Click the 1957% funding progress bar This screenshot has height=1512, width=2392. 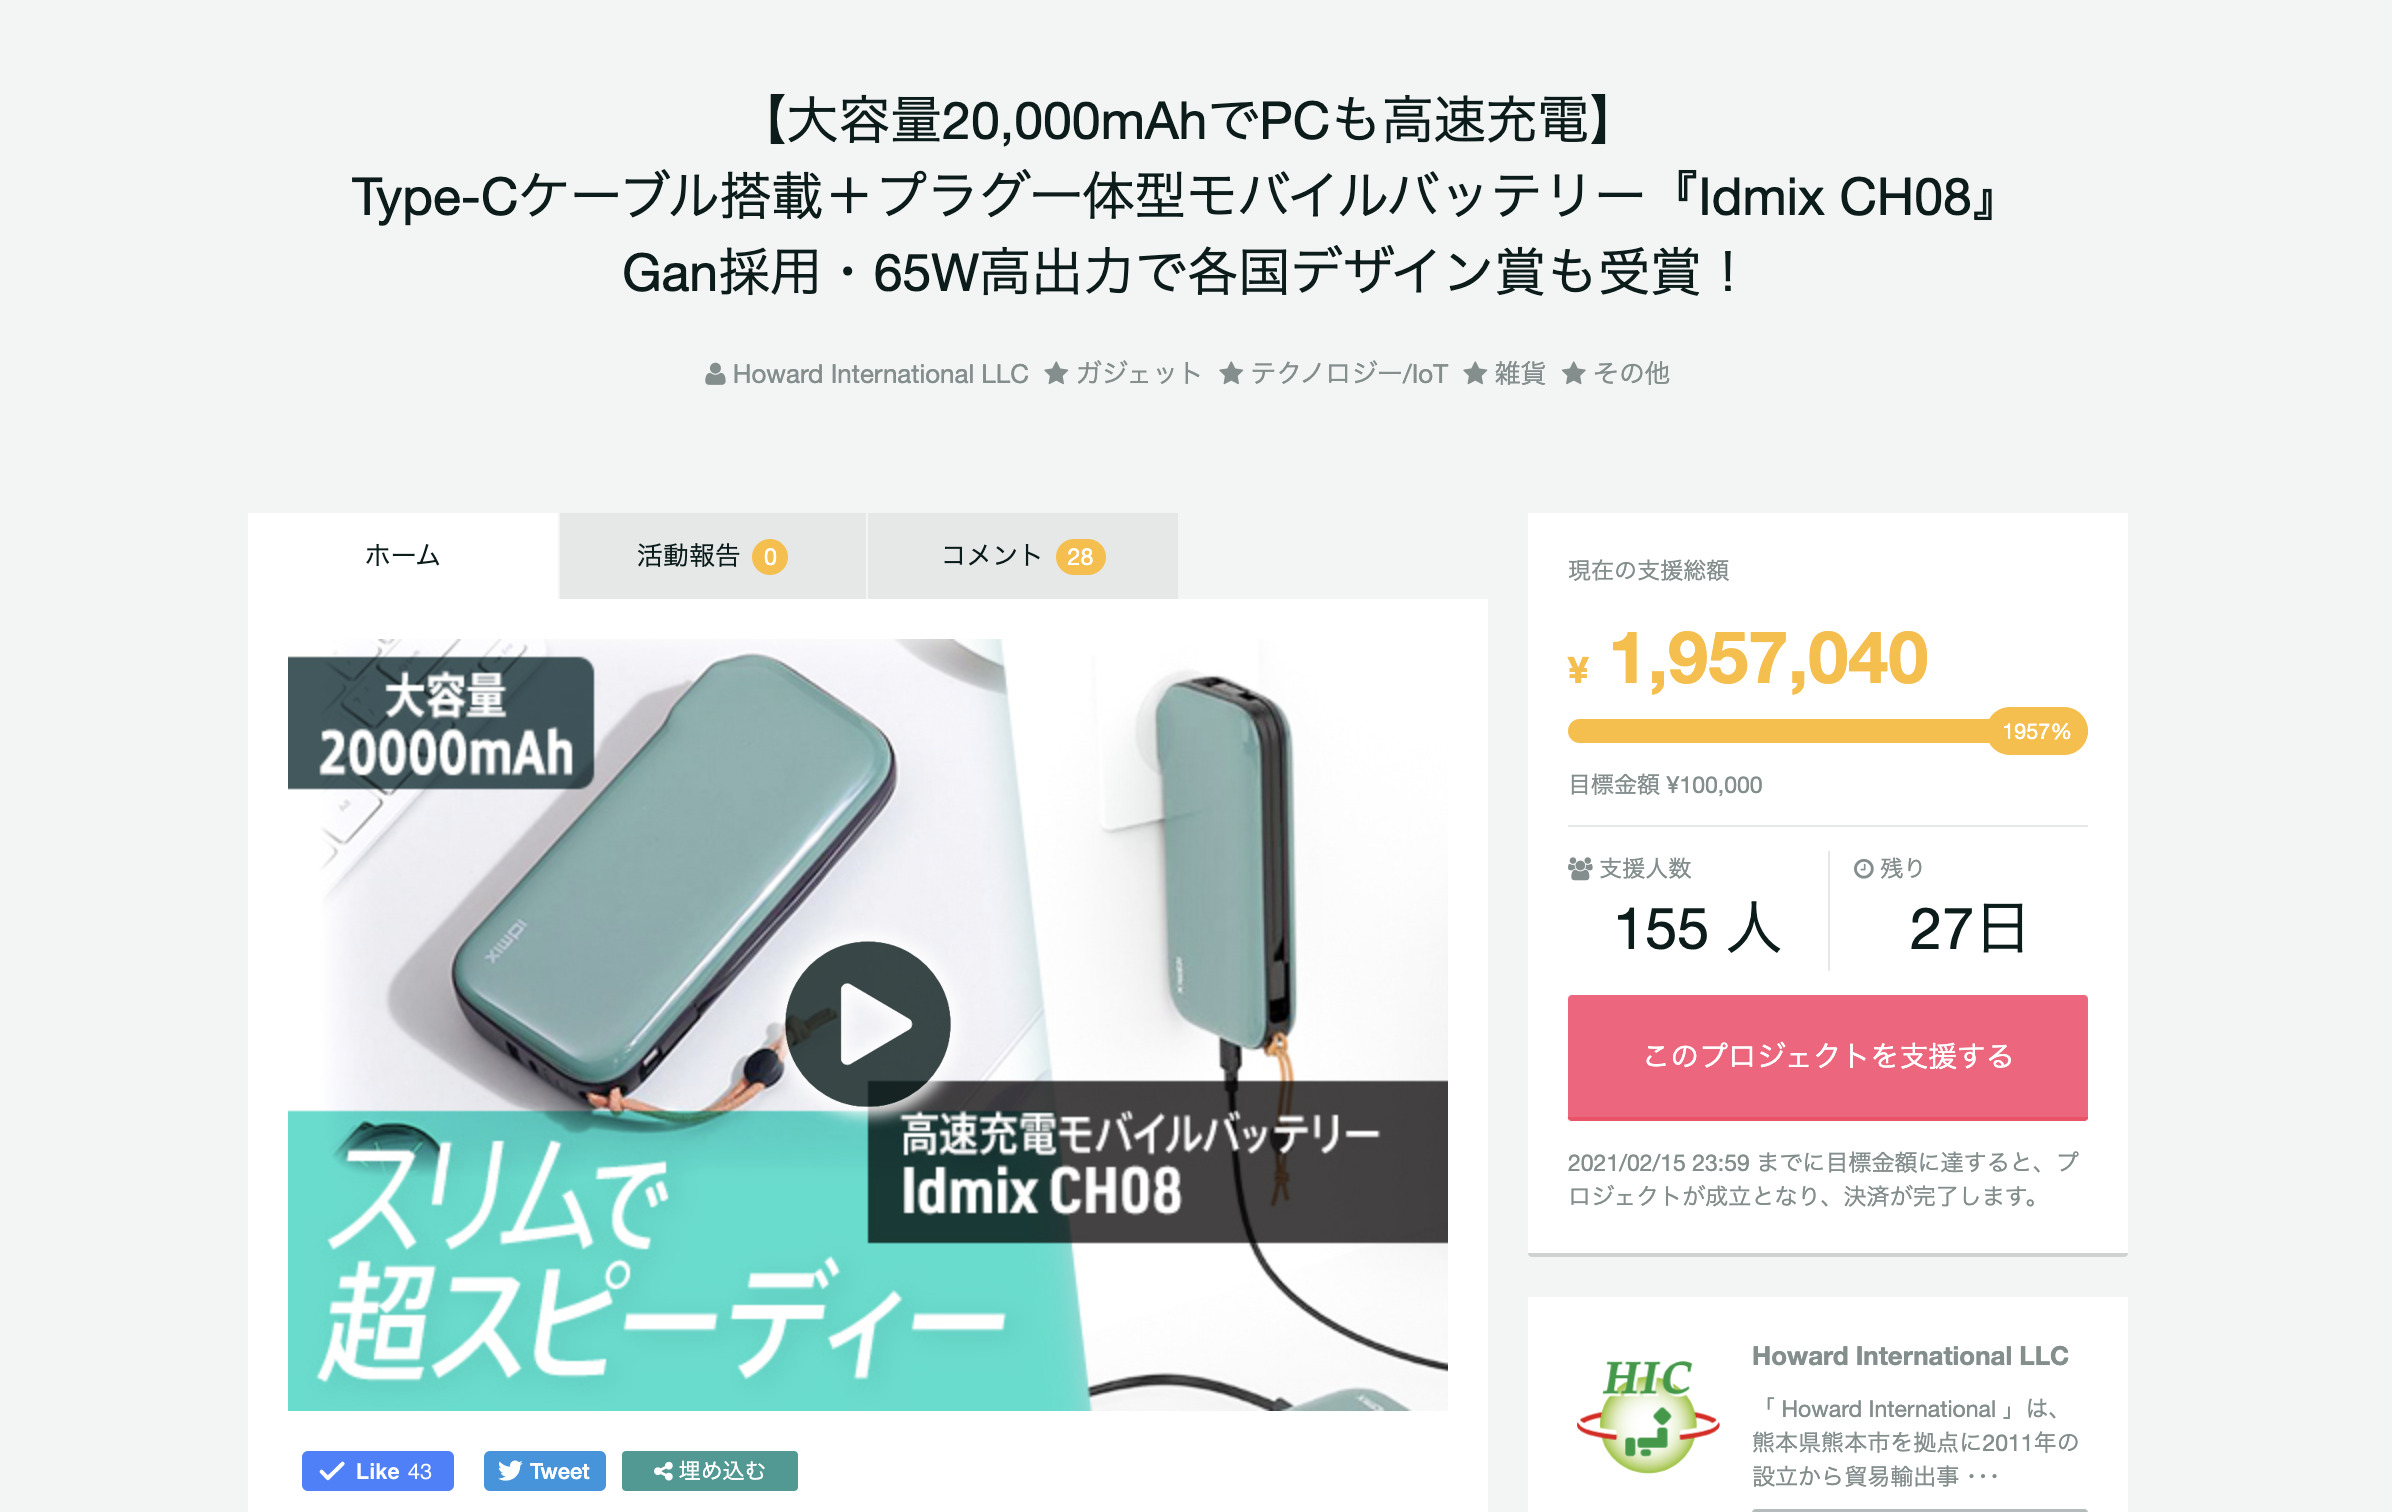pos(1827,731)
